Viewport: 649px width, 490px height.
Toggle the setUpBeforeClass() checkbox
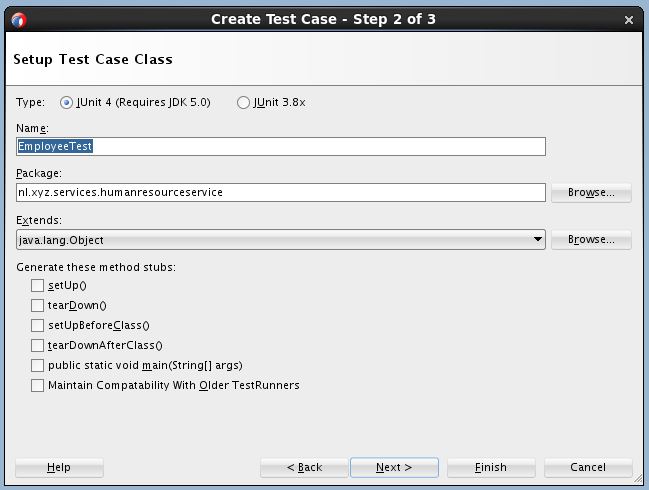tap(38, 326)
